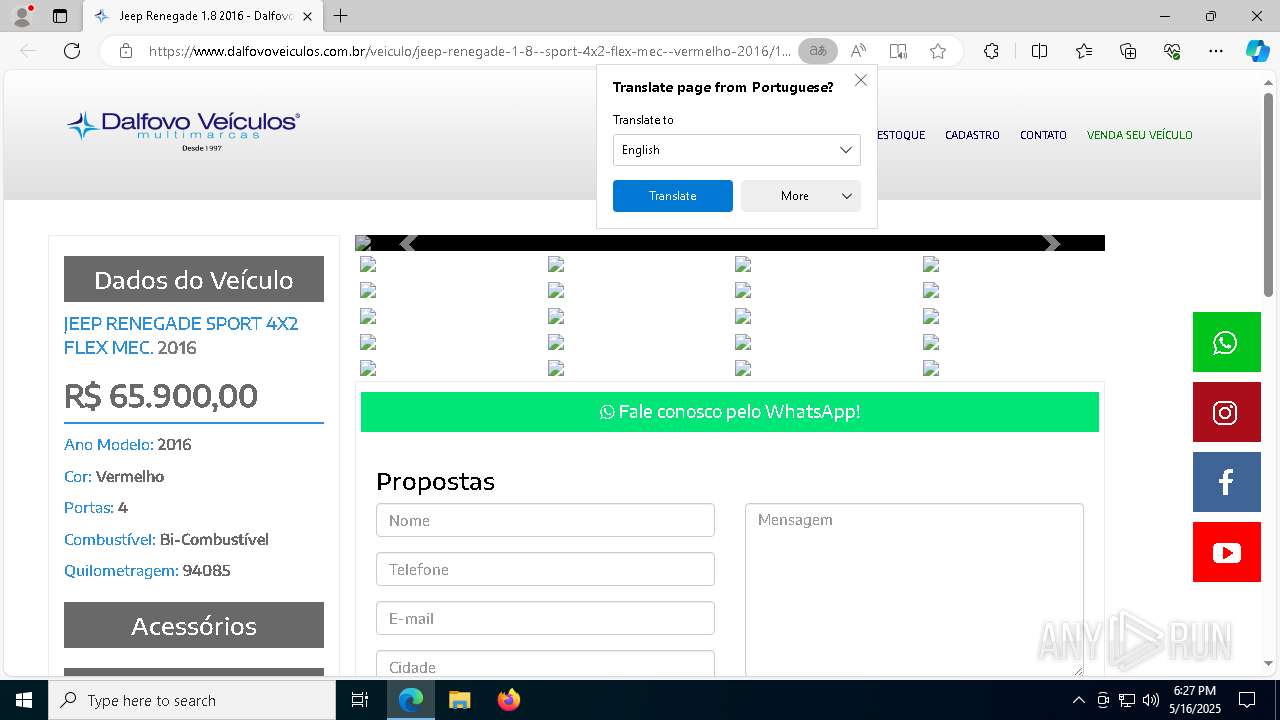The width and height of the screenshot is (1280, 720).
Task: Open the Copilot sidebar
Action: (x=1257, y=51)
